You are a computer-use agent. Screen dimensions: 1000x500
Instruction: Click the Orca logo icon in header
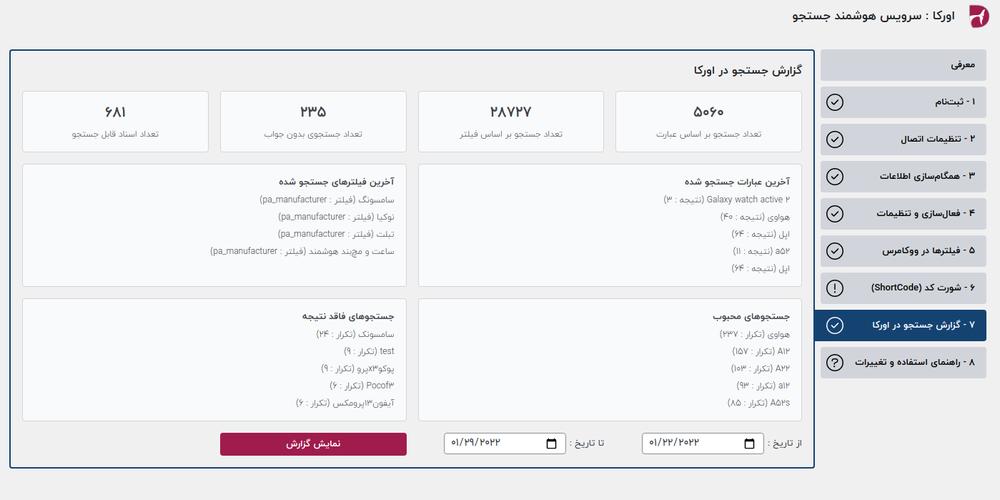(980, 16)
